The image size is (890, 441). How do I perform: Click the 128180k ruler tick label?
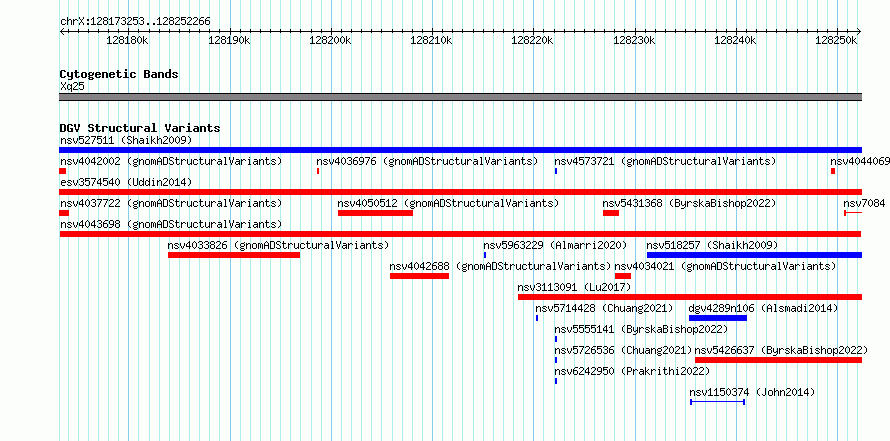point(128,41)
